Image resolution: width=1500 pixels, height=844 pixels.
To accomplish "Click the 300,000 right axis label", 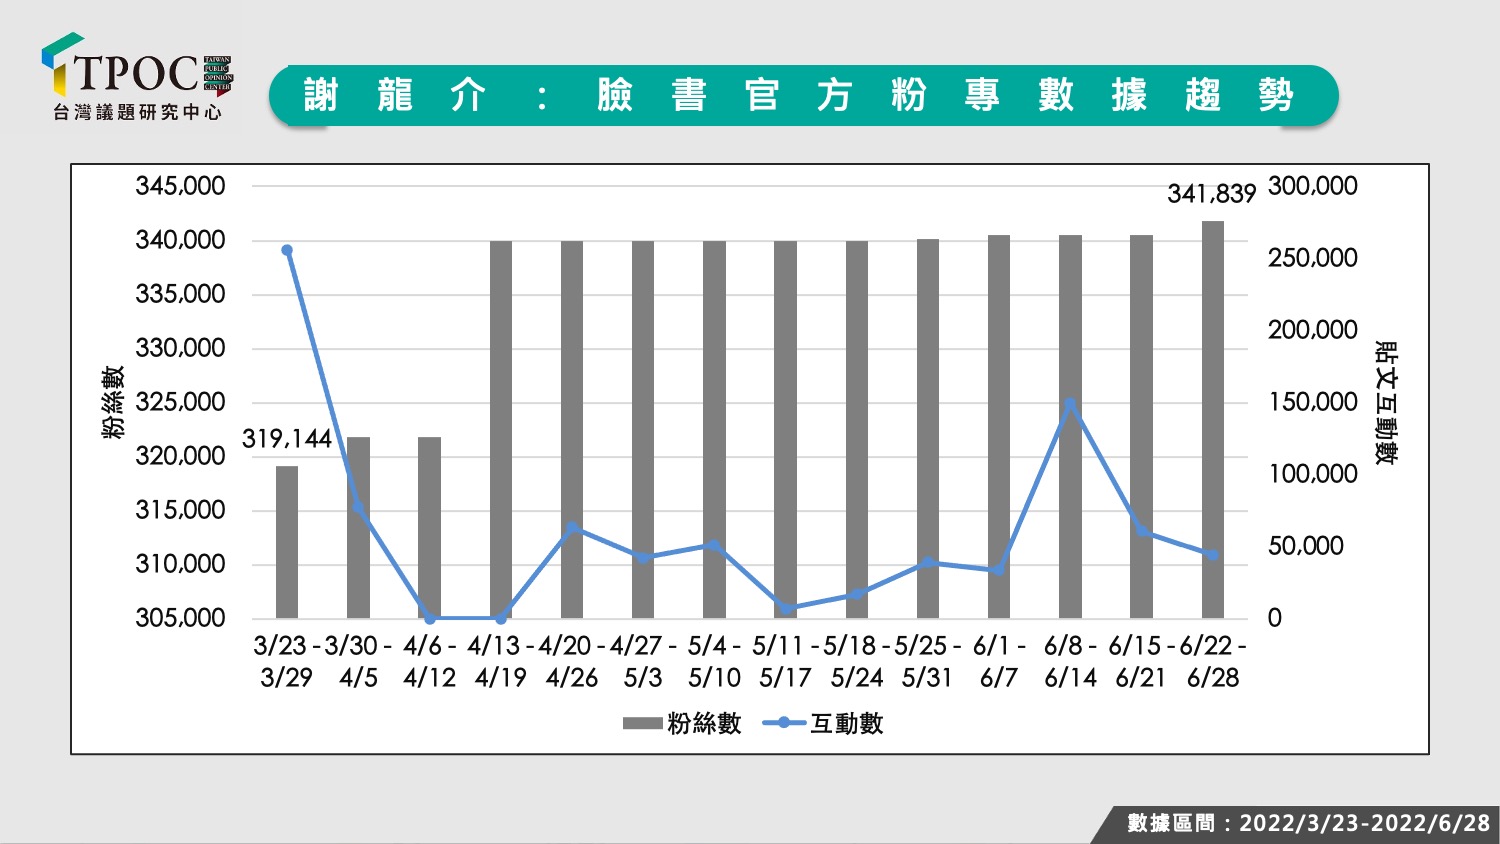I will coord(1313,186).
